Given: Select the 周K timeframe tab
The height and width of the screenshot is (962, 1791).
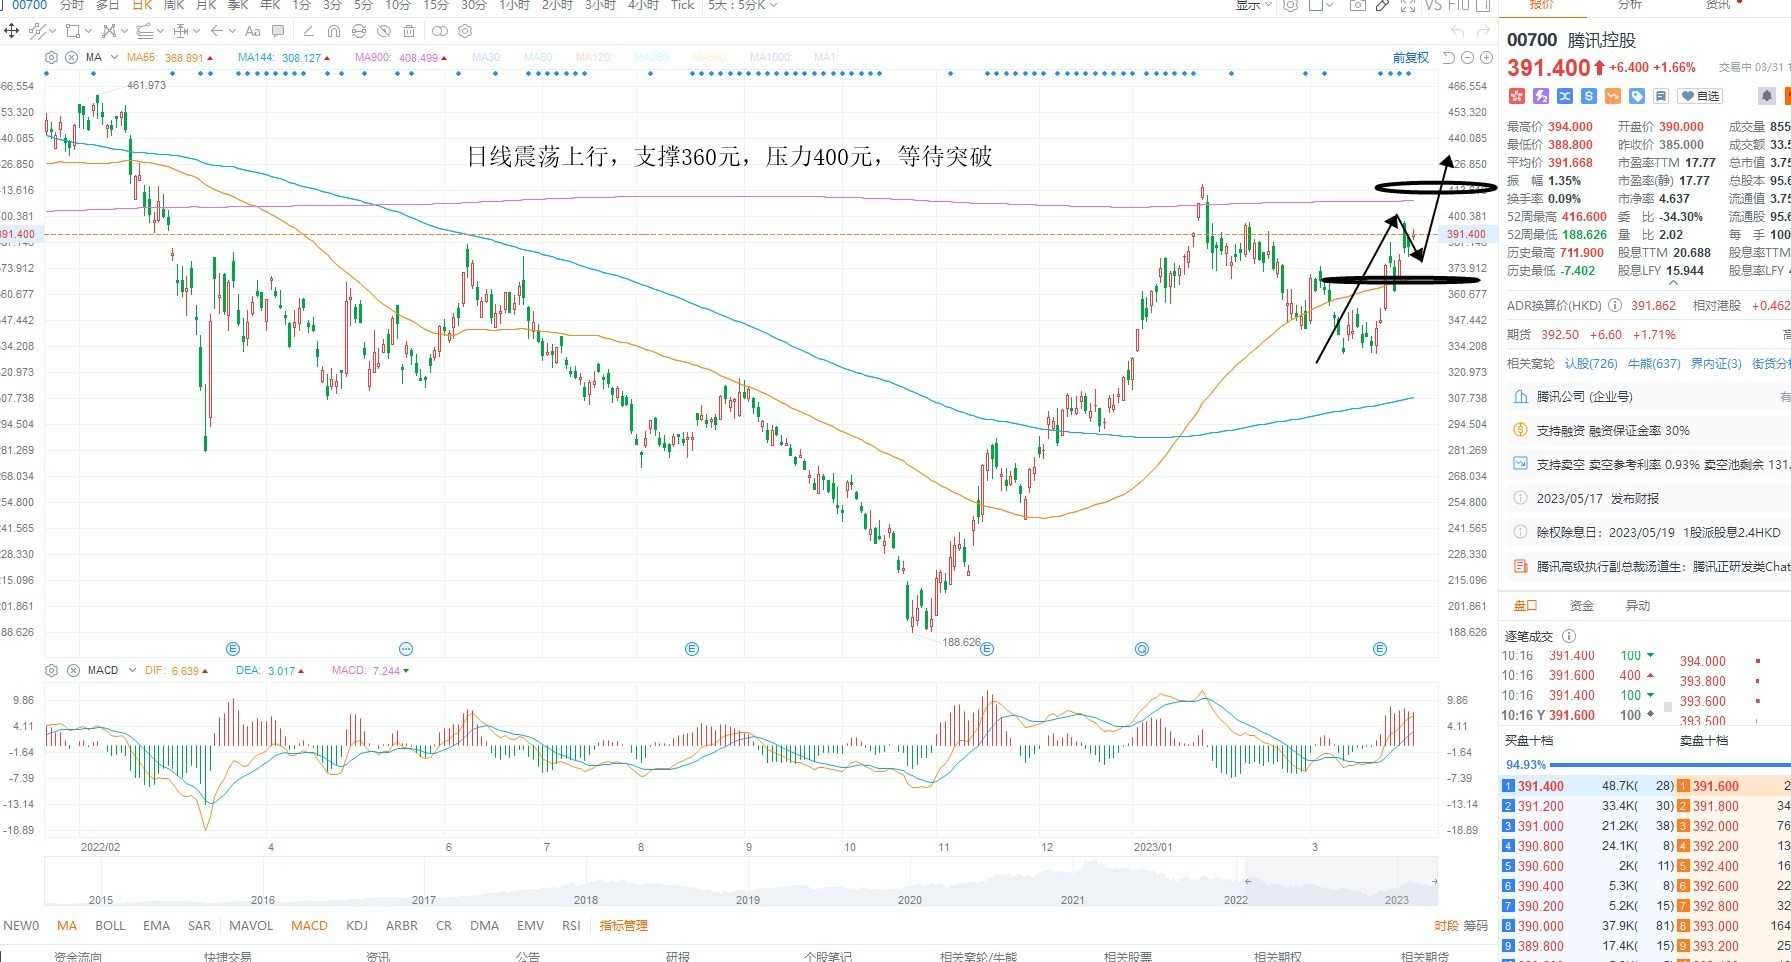Looking at the screenshot, I should 175,5.
